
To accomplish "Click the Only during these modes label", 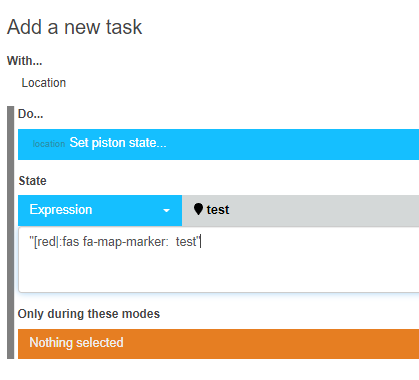I will point(89,314).
